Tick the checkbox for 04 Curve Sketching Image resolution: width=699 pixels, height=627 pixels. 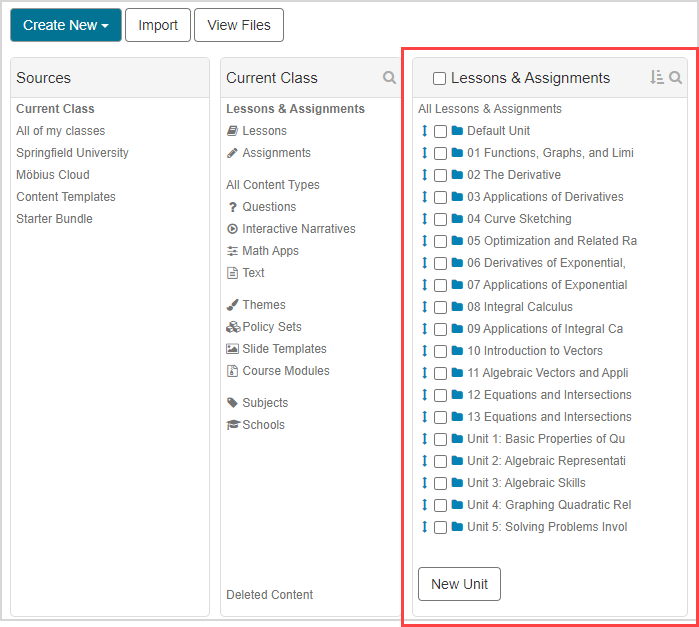pos(441,219)
